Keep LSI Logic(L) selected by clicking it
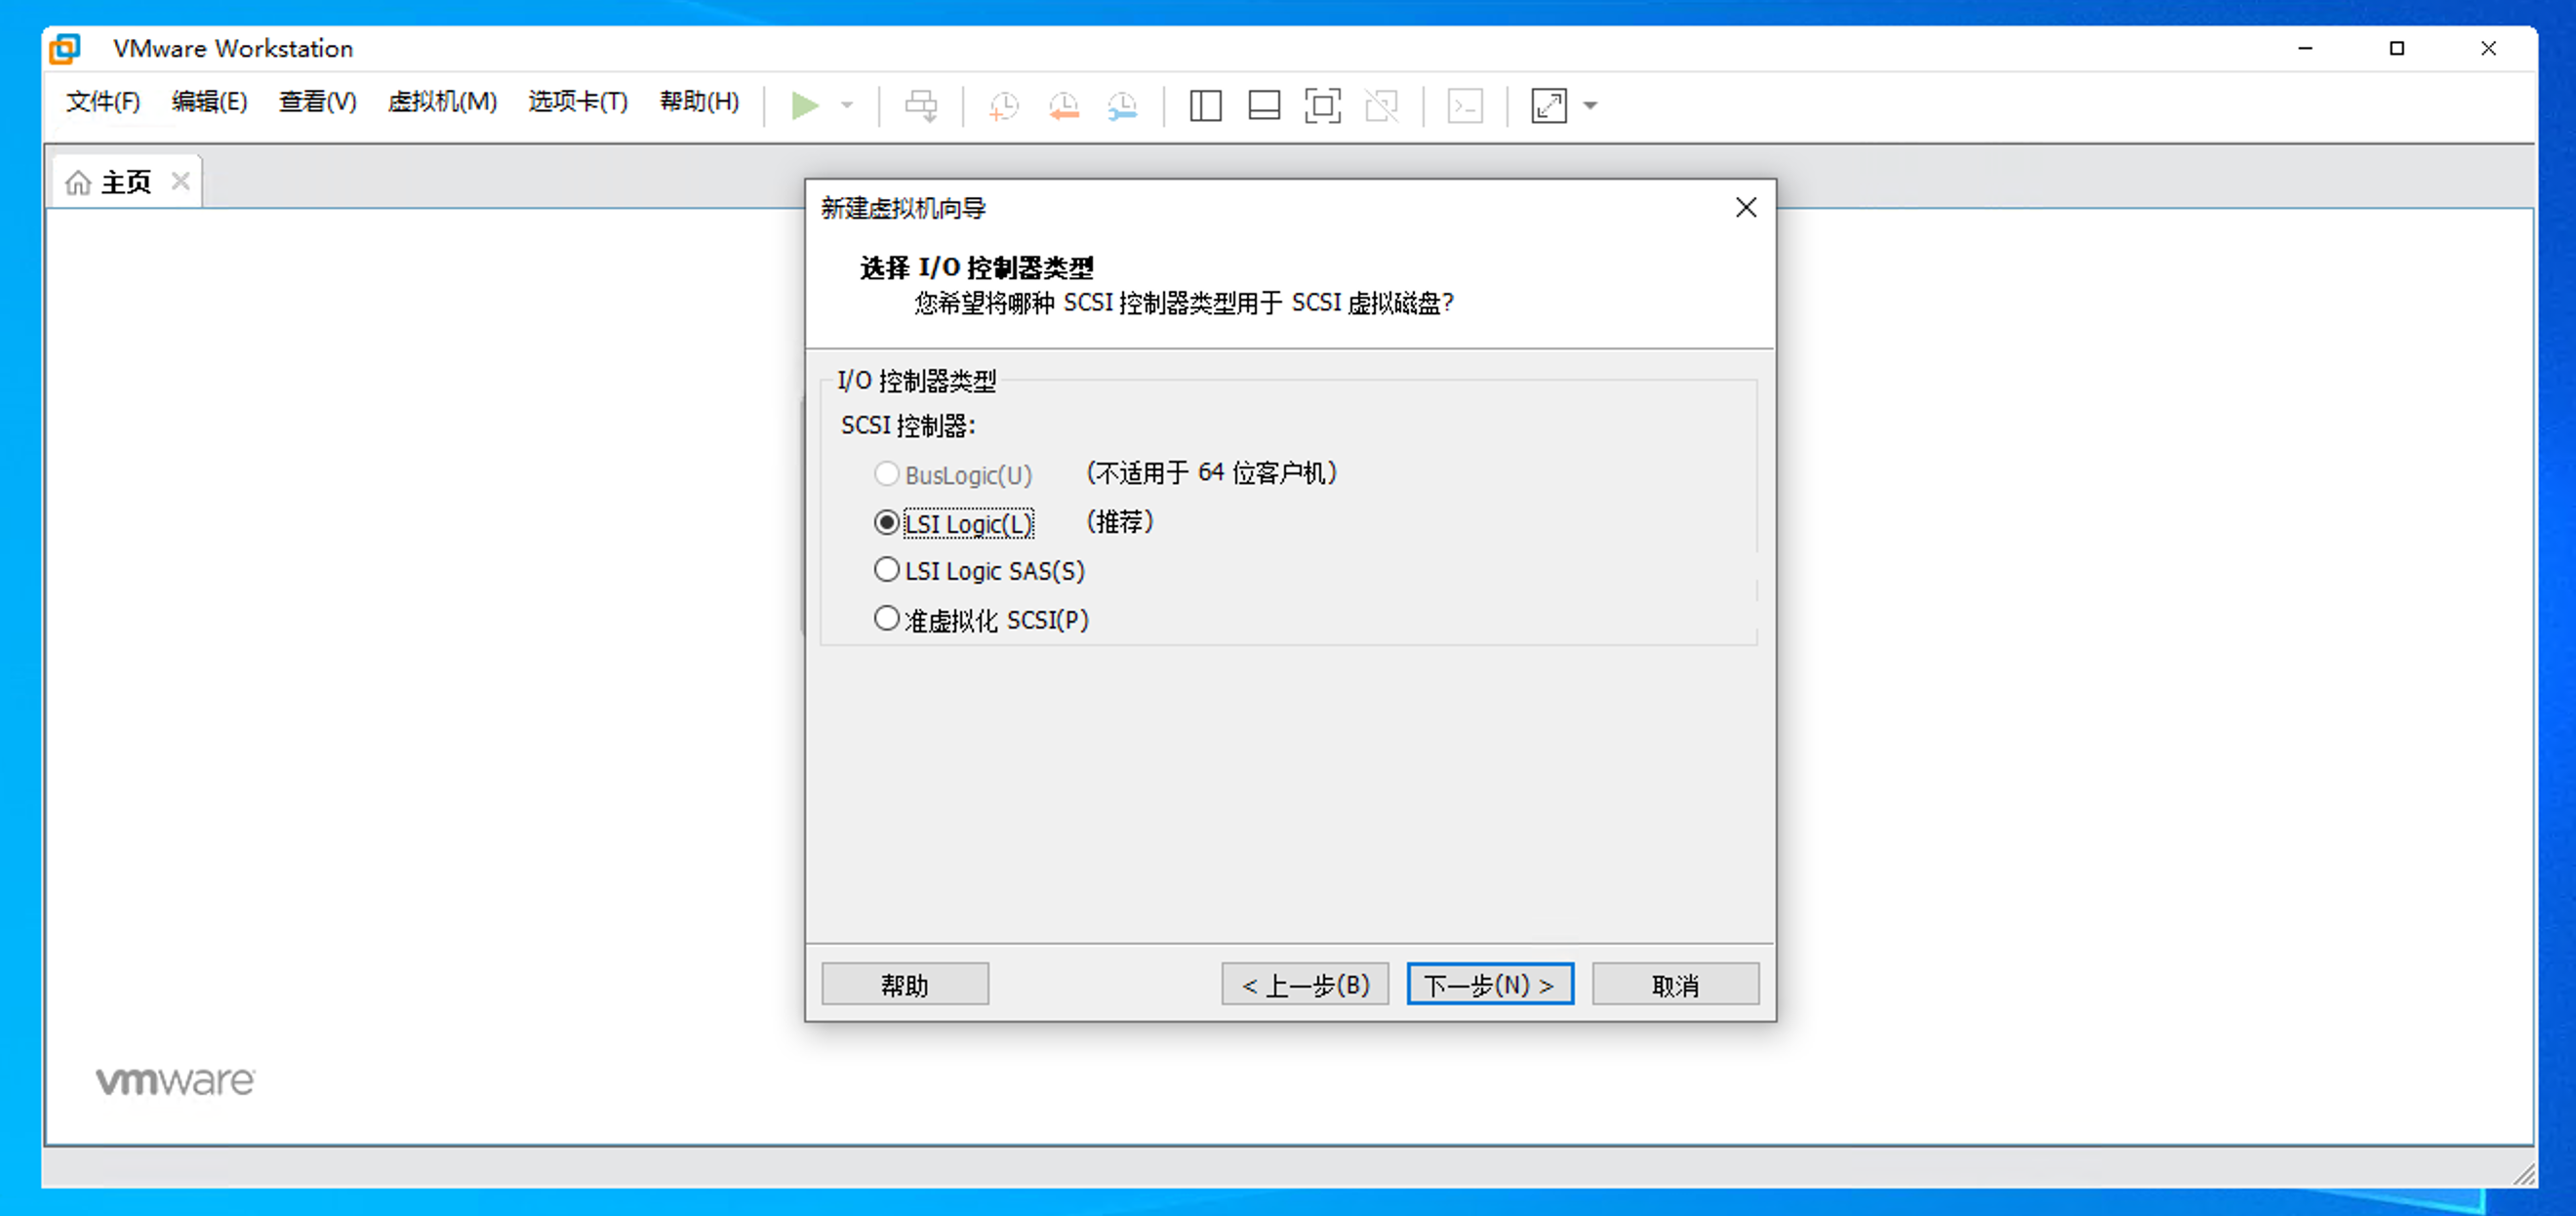The height and width of the screenshot is (1216, 2576). (x=886, y=520)
